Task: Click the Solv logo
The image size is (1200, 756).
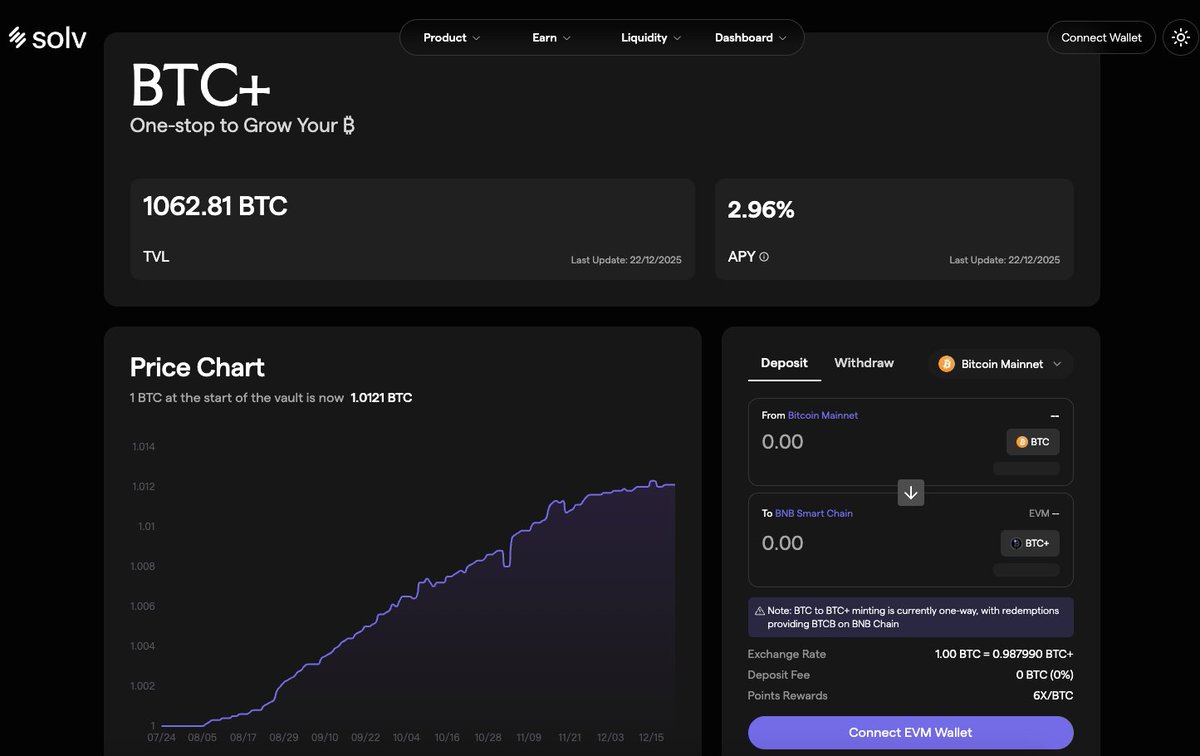Action: point(47,38)
